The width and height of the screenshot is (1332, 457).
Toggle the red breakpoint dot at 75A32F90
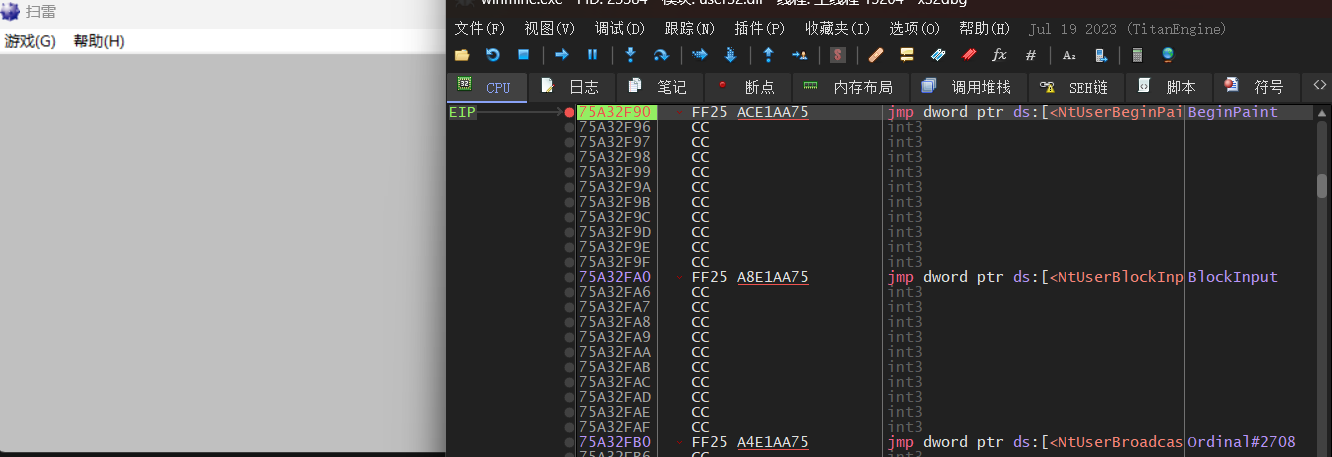[x=569, y=113]
